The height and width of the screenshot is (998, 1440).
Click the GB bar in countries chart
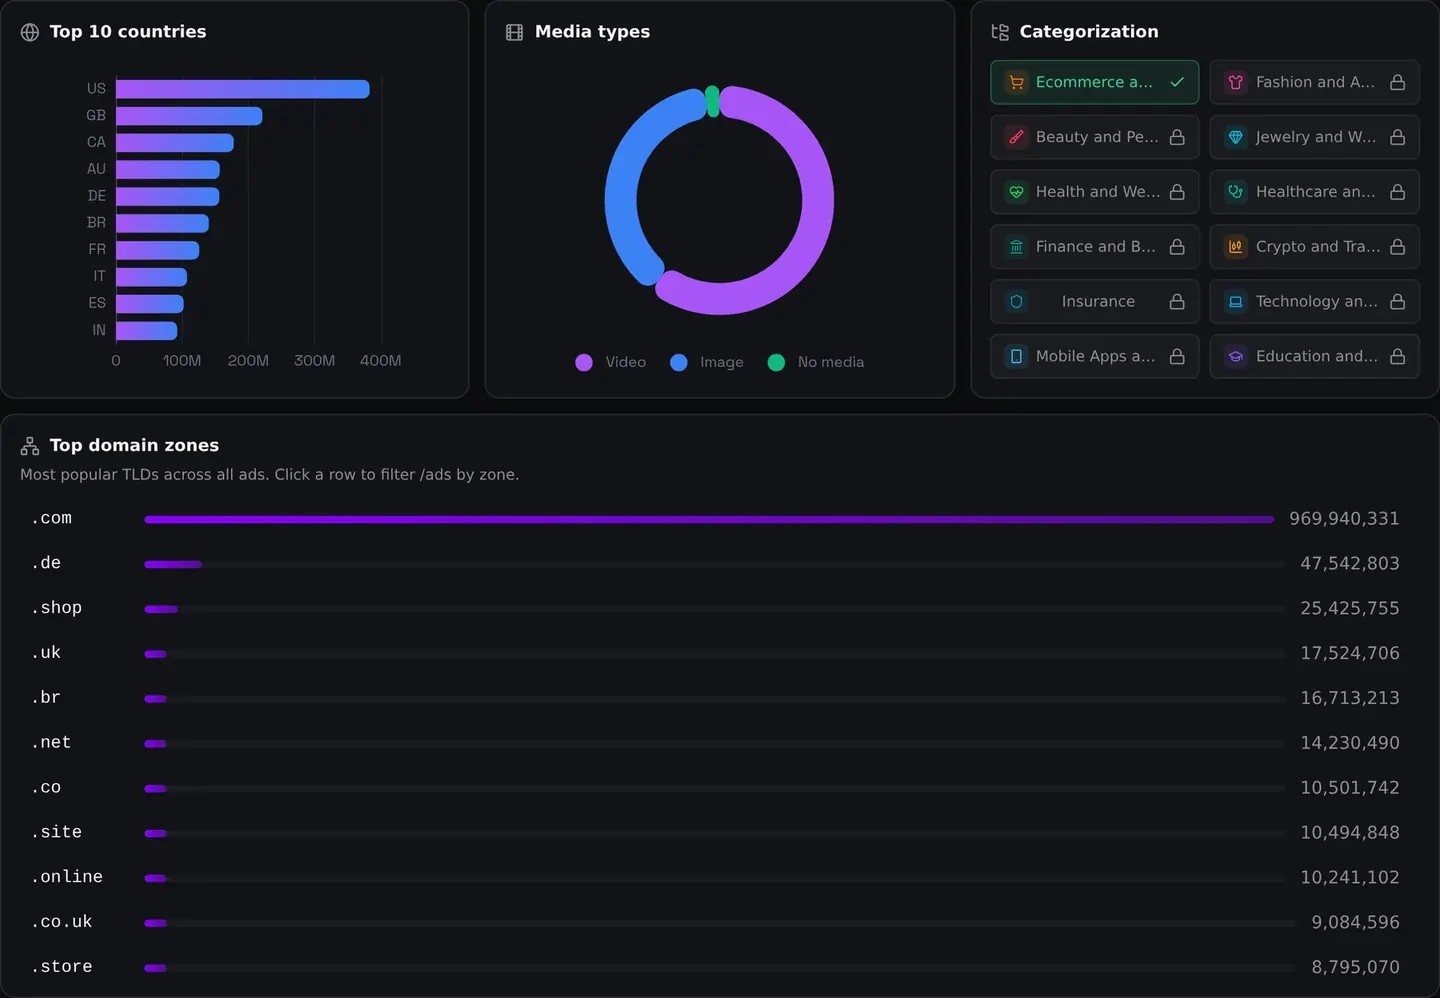point(189,116)
